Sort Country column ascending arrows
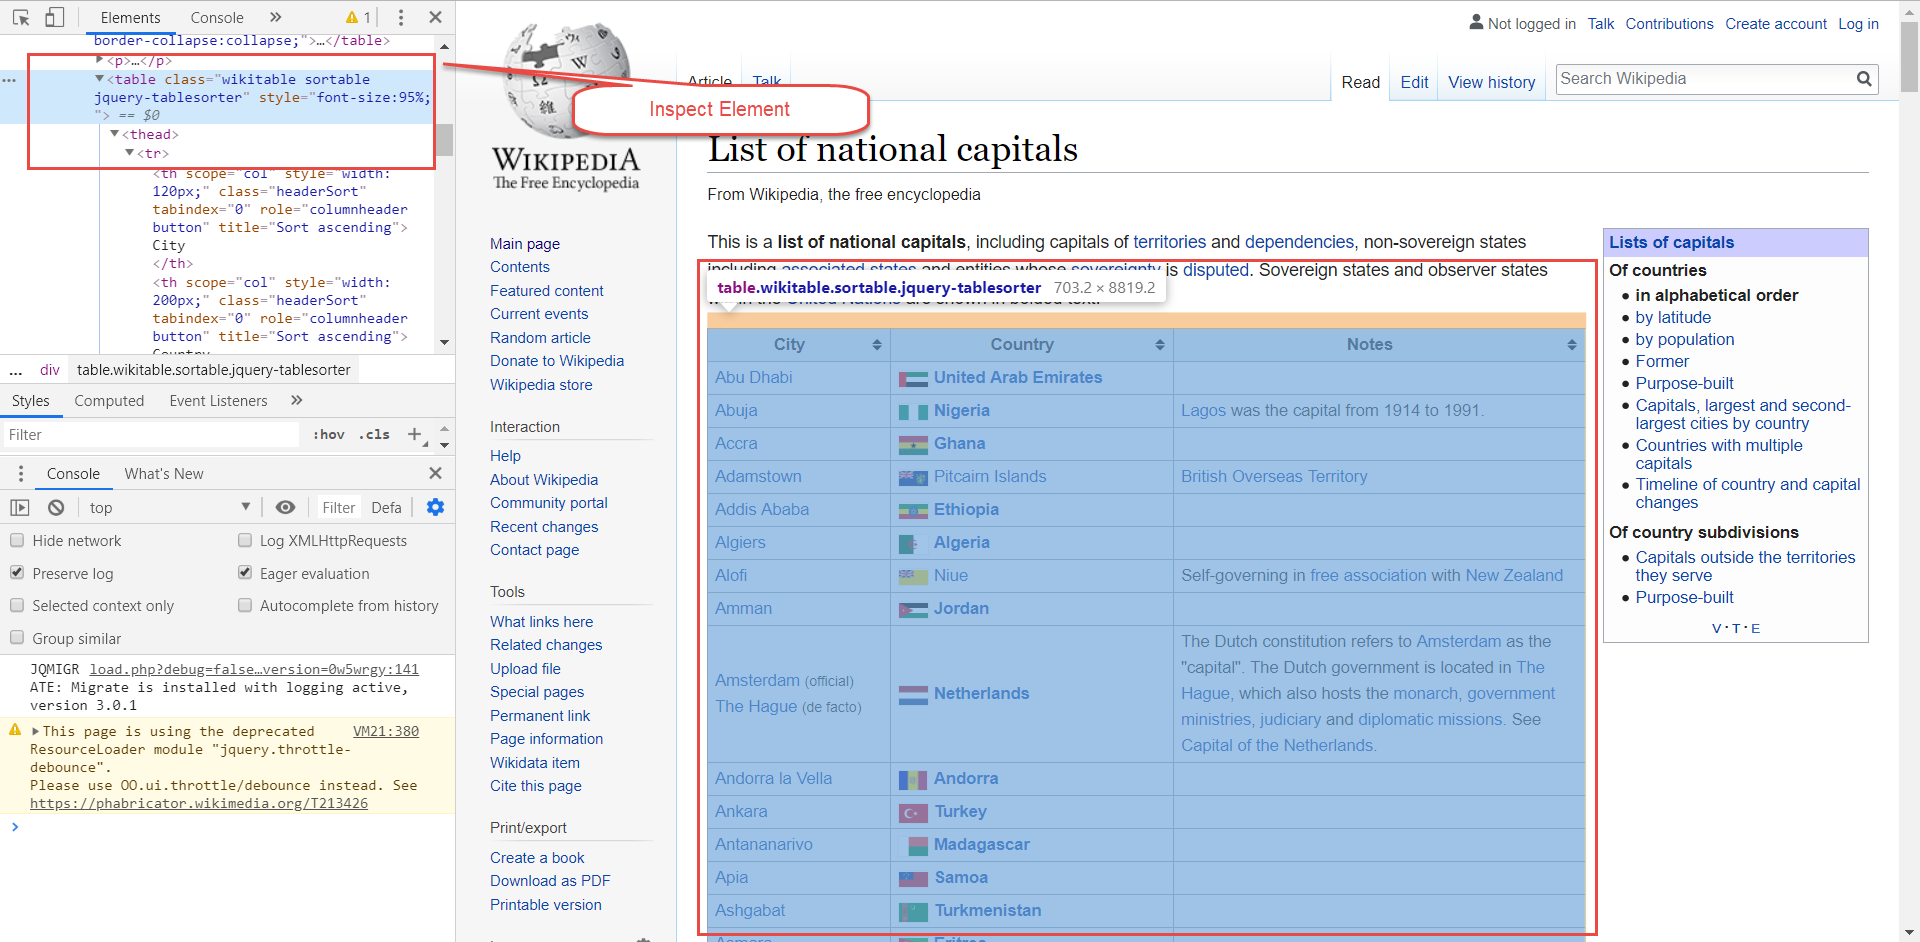The width and height of the screenshot is (1920, 942). [1160, 344]
